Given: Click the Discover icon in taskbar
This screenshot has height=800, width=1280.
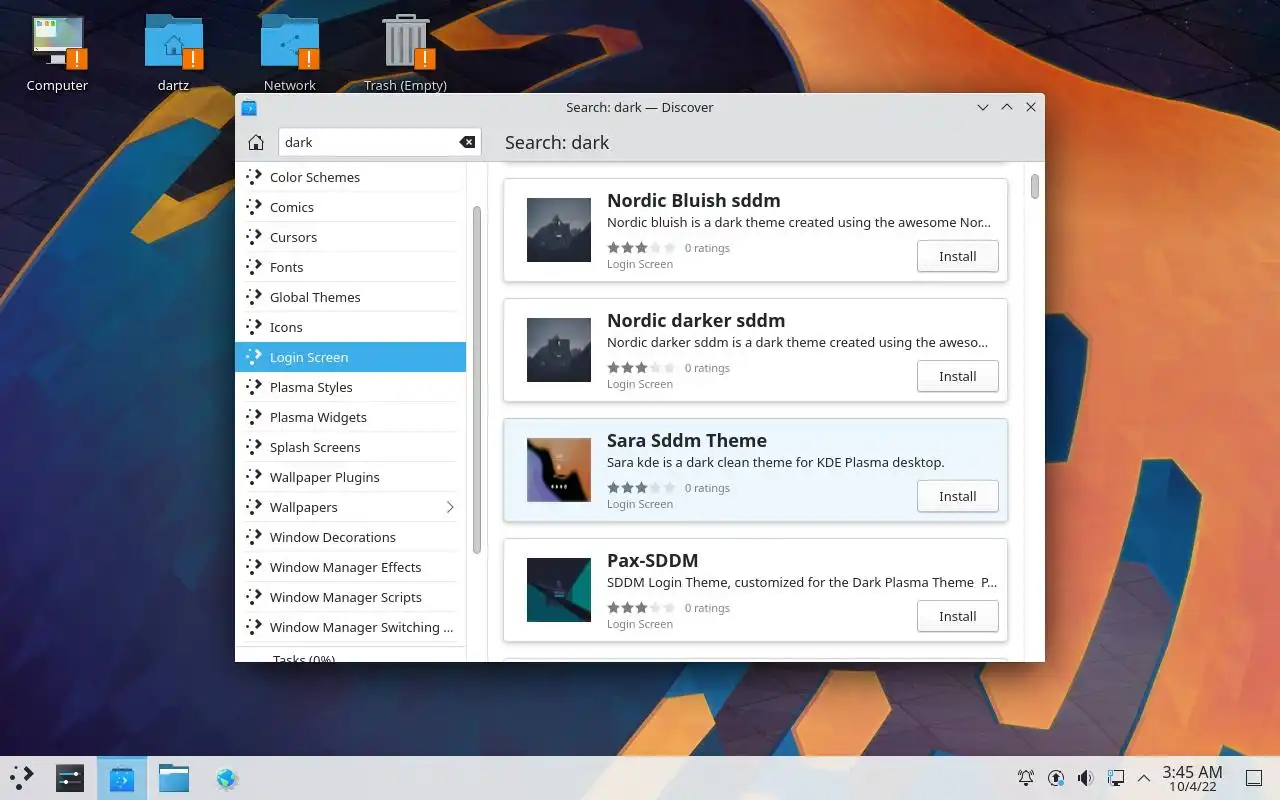Looking at the screenshot, I should pos(122,778).
